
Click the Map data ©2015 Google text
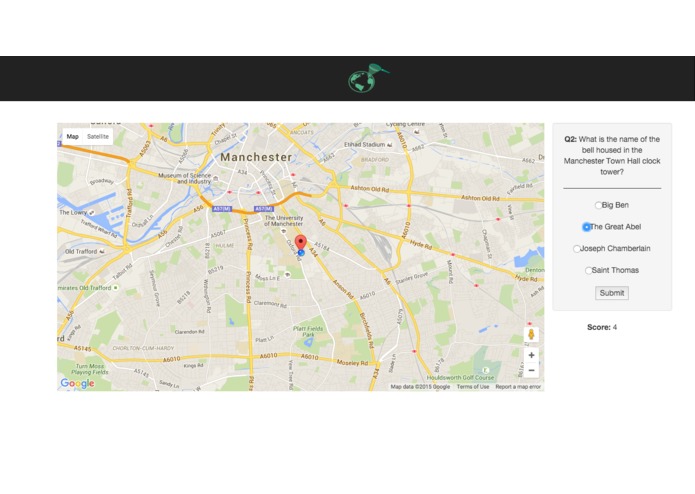tap(420, 387)
